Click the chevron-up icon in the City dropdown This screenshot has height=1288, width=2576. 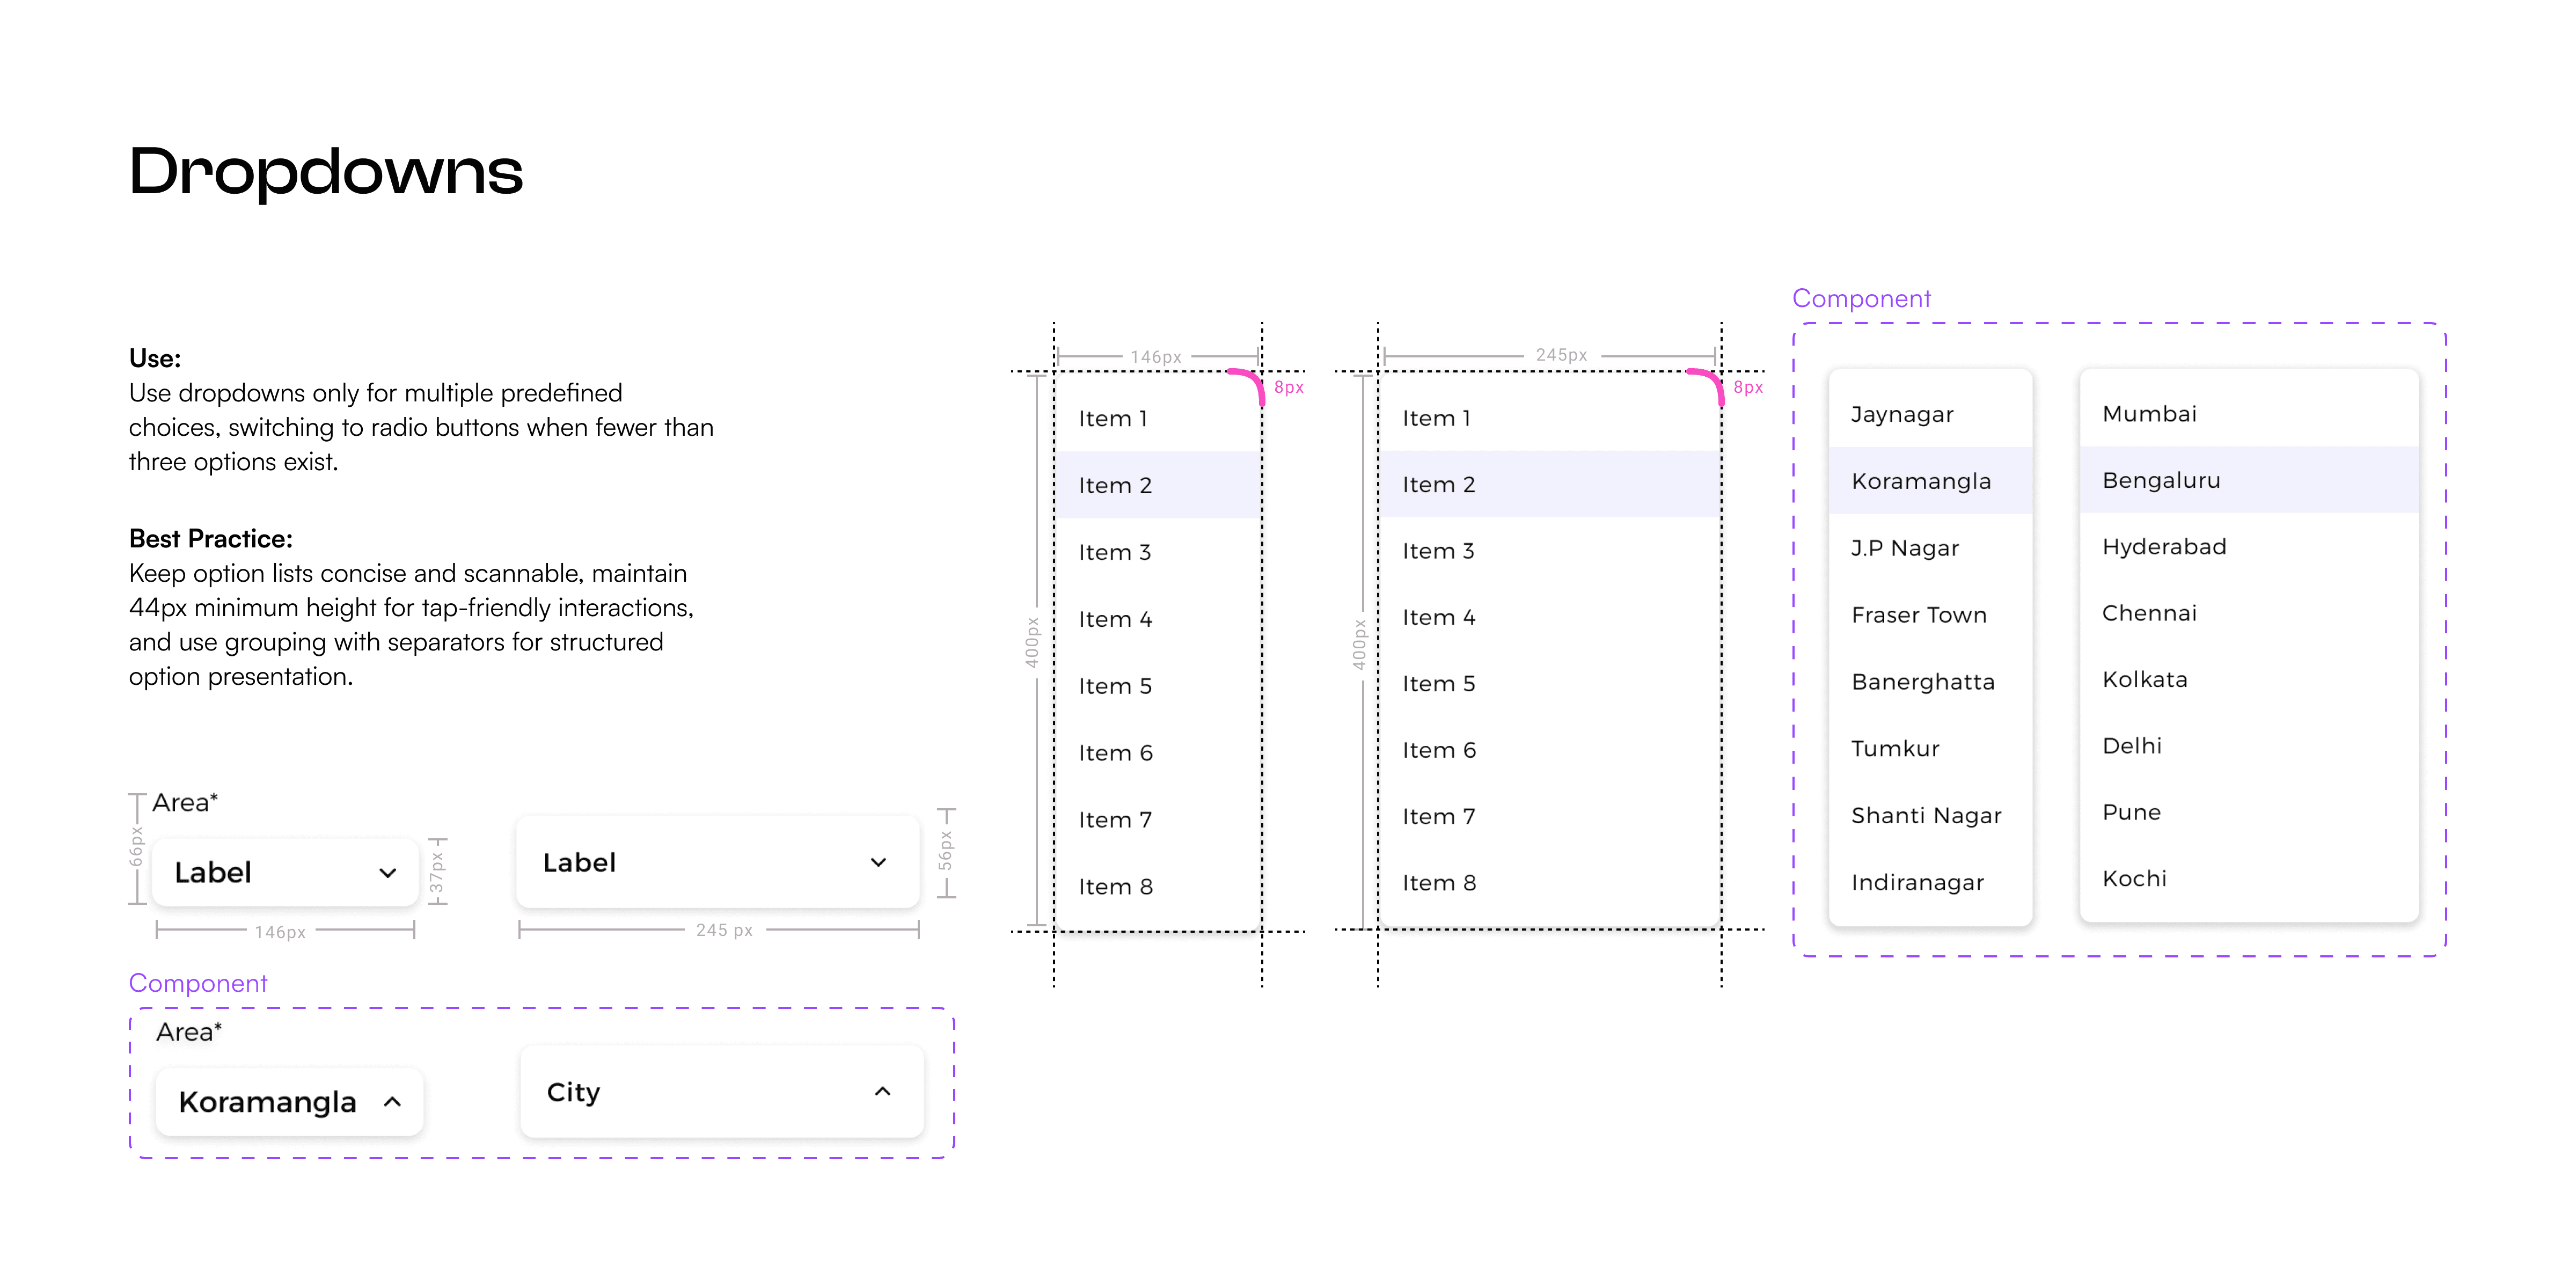pos(882,1091)
